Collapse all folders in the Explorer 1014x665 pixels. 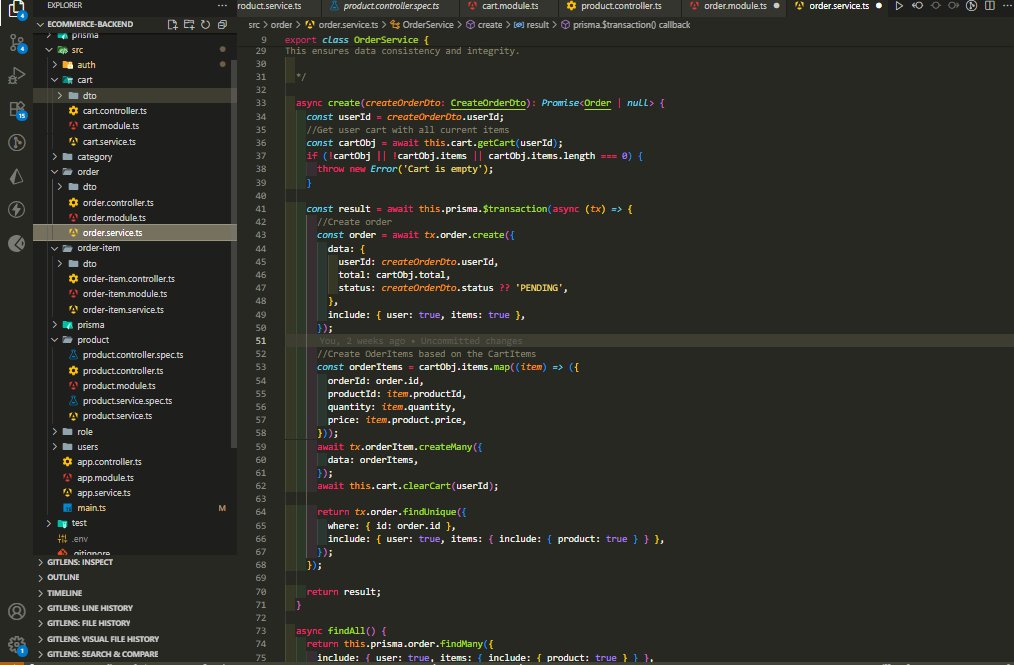point(222,24)
